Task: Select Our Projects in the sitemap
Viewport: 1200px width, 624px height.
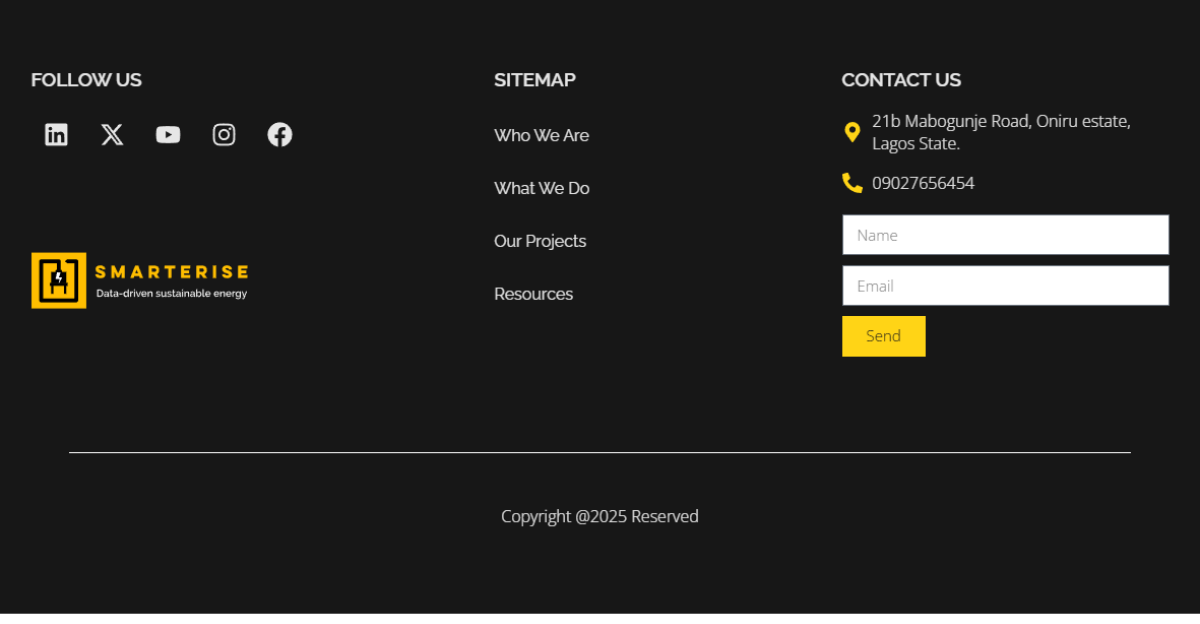Action: click(x=540, y=242)
